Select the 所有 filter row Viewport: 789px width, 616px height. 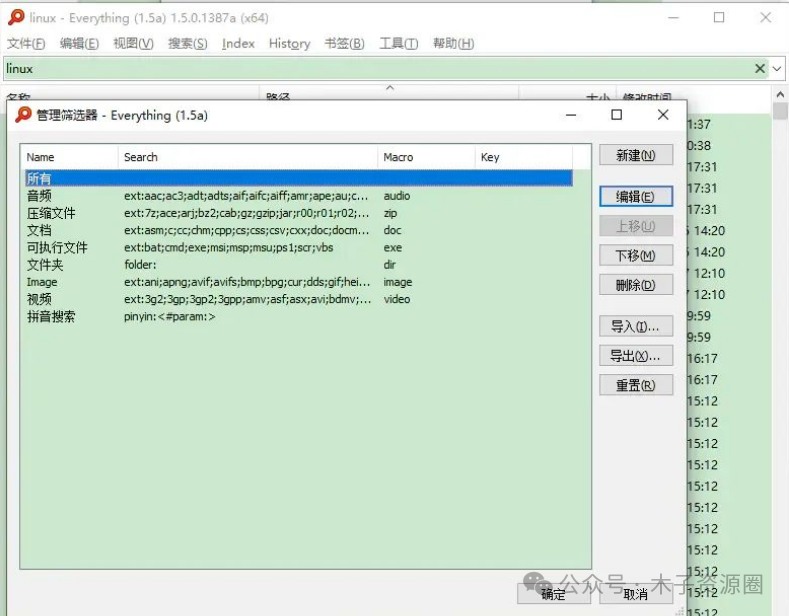(299, 178)
